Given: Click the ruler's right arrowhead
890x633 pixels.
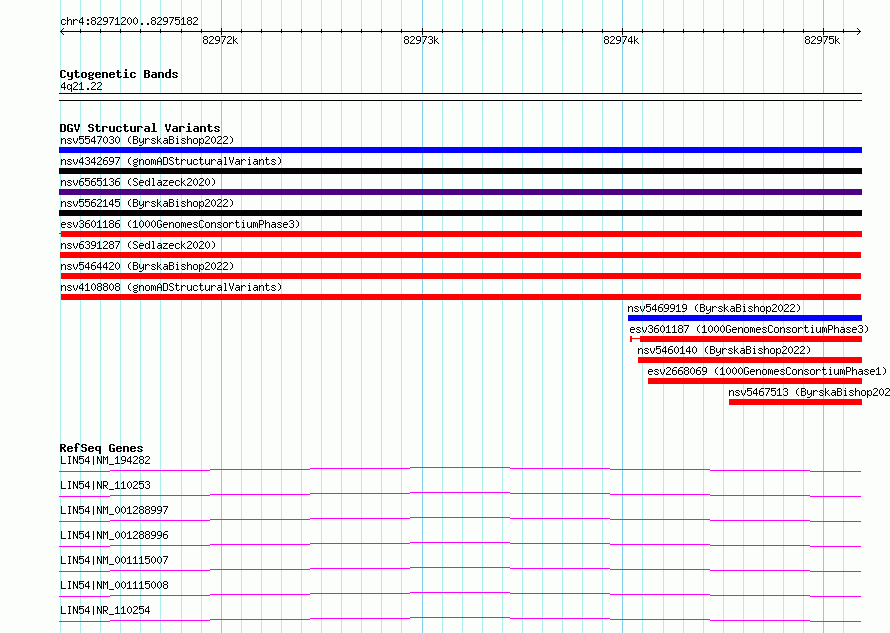Looking at the screenshot, I should (x=859, y=31).
